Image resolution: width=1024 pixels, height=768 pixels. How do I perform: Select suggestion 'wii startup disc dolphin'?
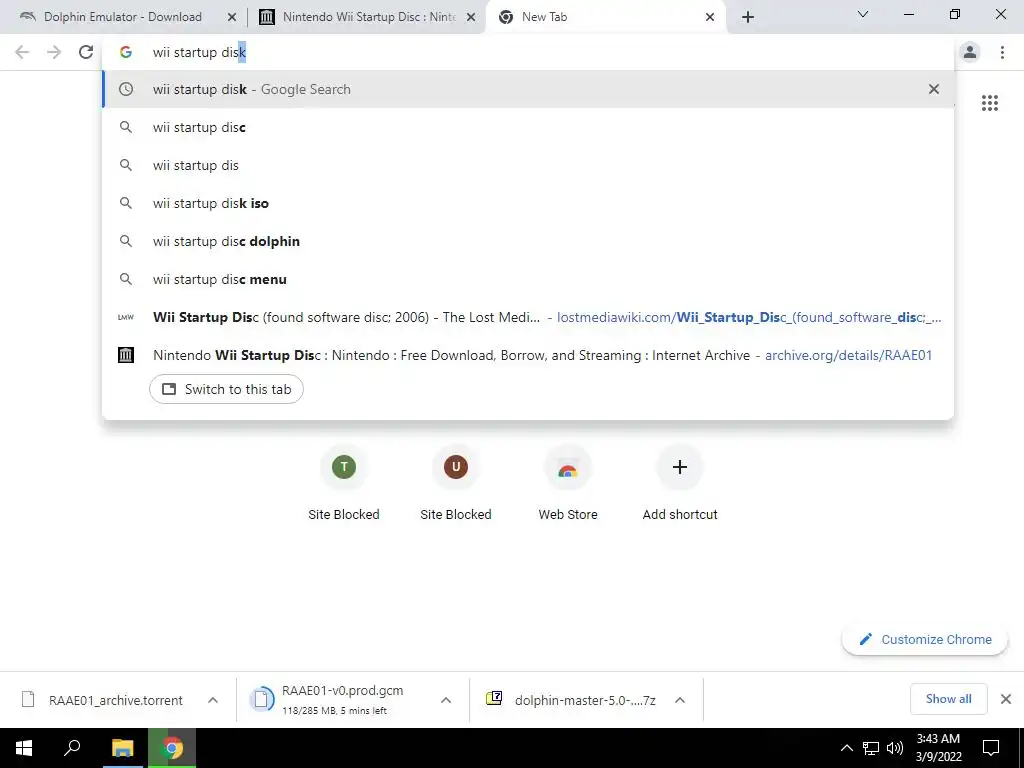pos(528,241)
